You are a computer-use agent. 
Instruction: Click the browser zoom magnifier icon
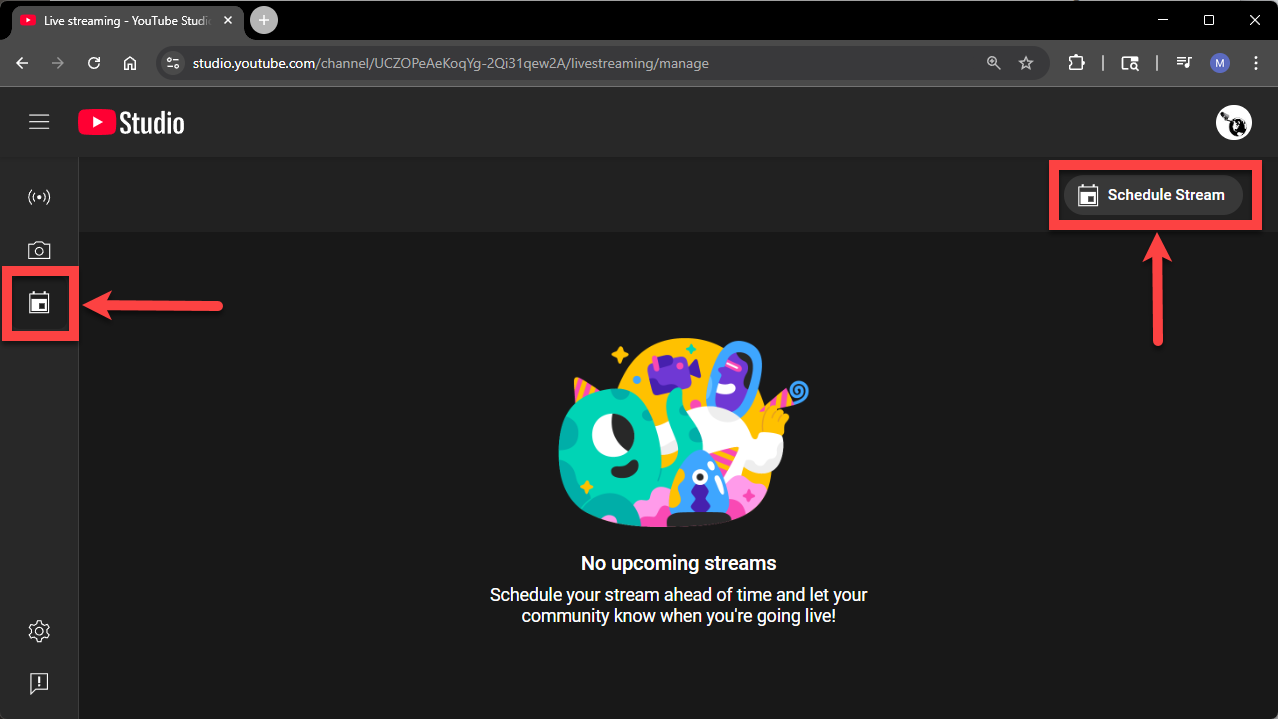coord(993,63)
